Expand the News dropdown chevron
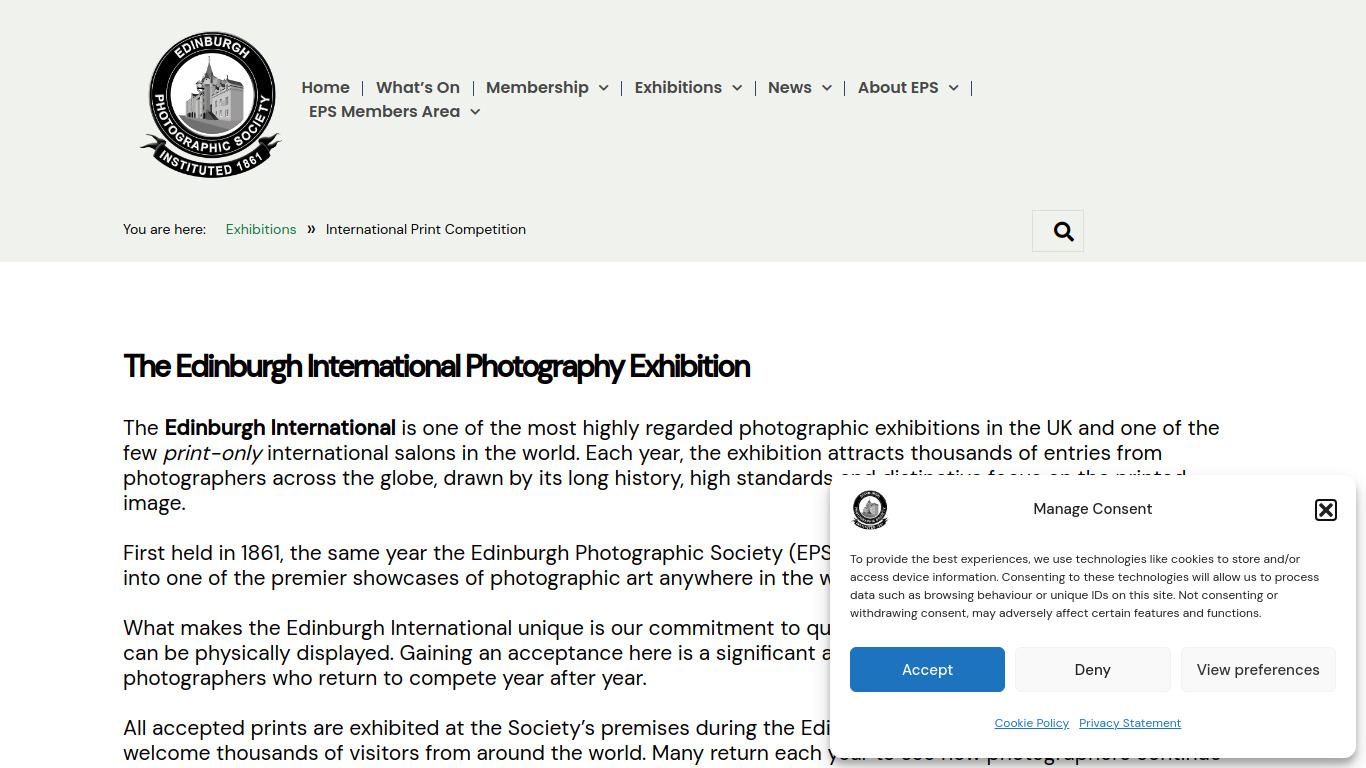This screenshot has width=1366, height=768. coord(827,88)
